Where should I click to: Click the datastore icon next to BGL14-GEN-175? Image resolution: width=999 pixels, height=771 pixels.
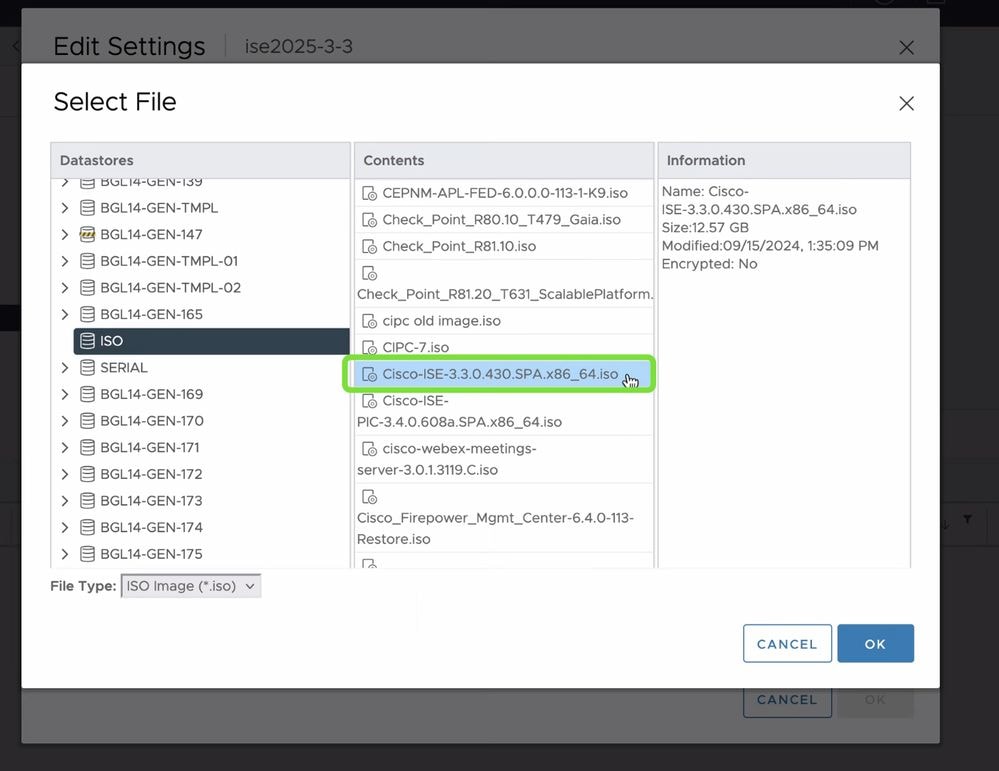click(x=88, y=554)
